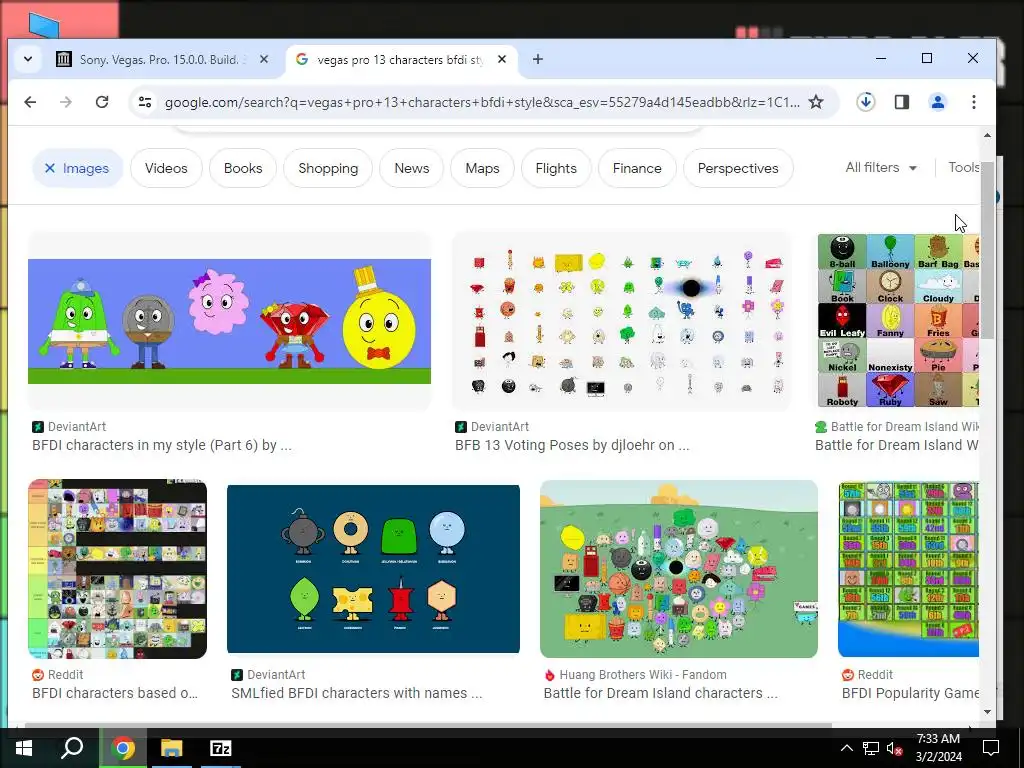Open Reddit tier list image
The width and height of the screenshot is (1024, 768).
(x=118, y=569)
